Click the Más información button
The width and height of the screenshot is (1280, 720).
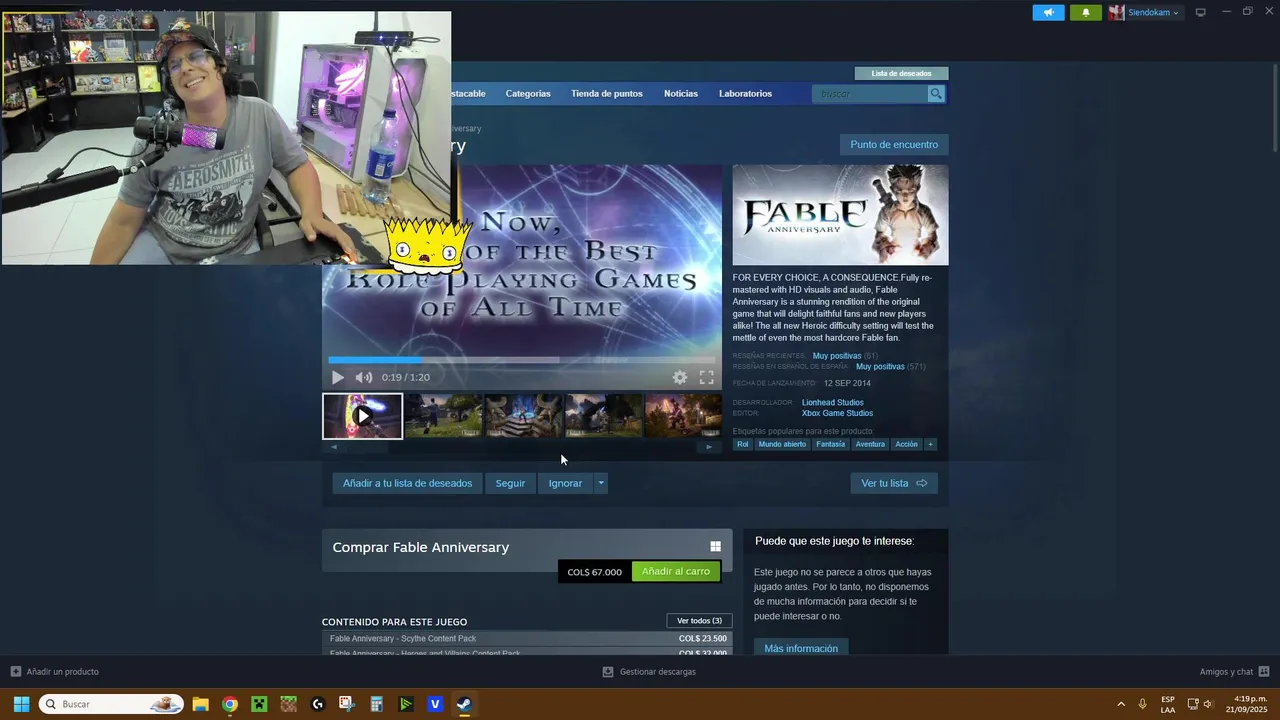click(801, 648)
